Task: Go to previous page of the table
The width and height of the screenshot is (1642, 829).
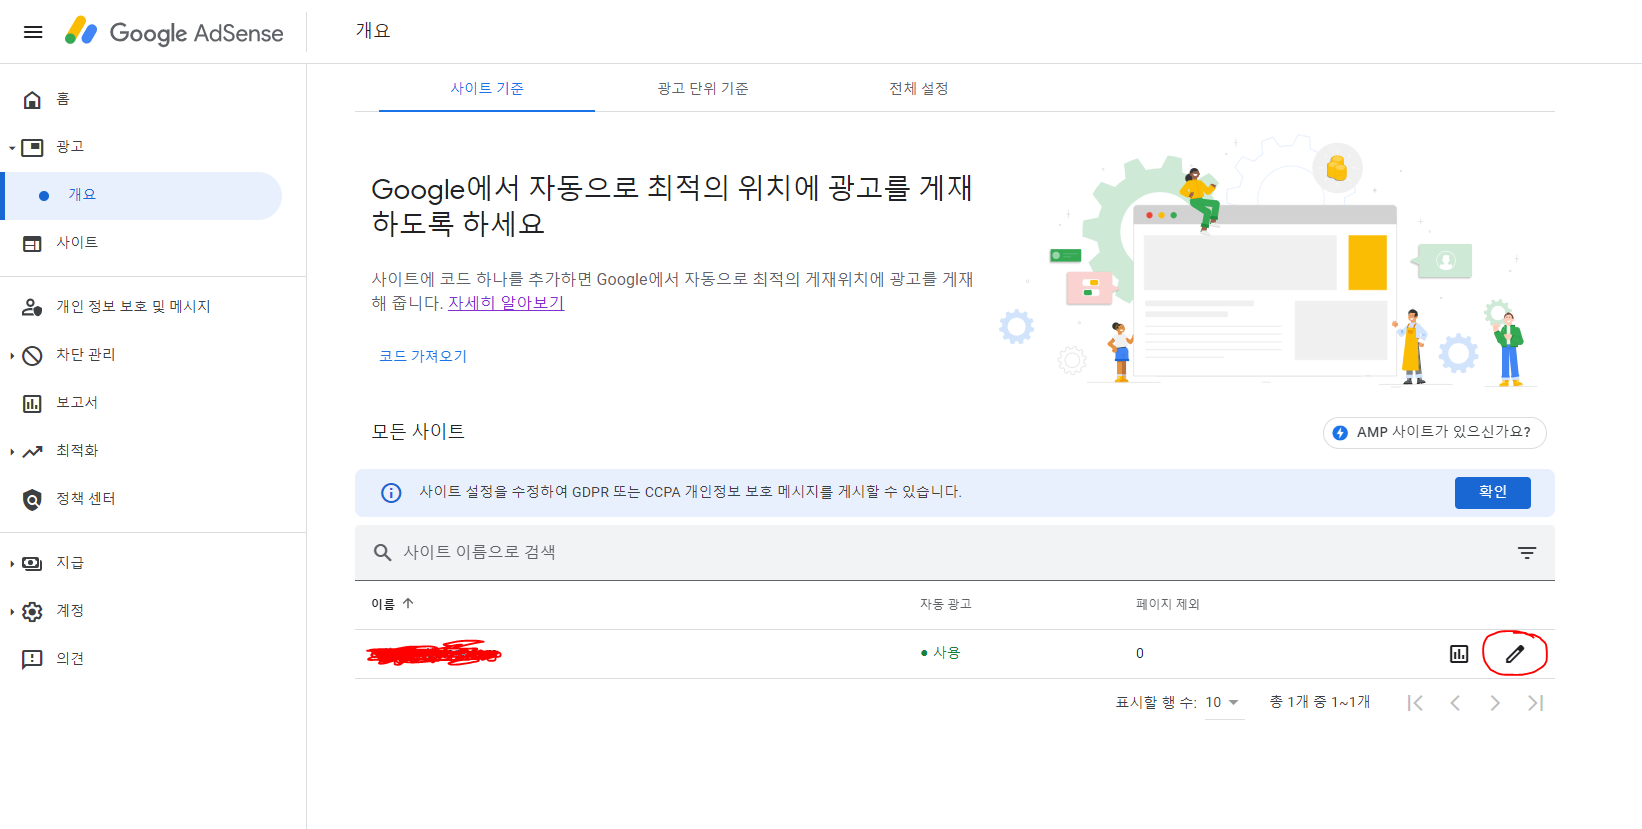Action: [1455, 703]
